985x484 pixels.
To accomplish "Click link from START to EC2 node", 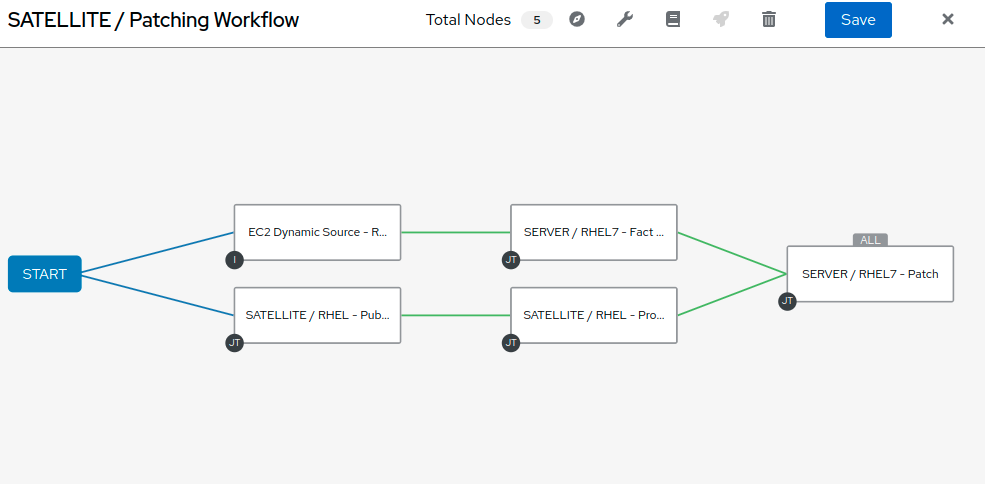I will pos(158,253).
